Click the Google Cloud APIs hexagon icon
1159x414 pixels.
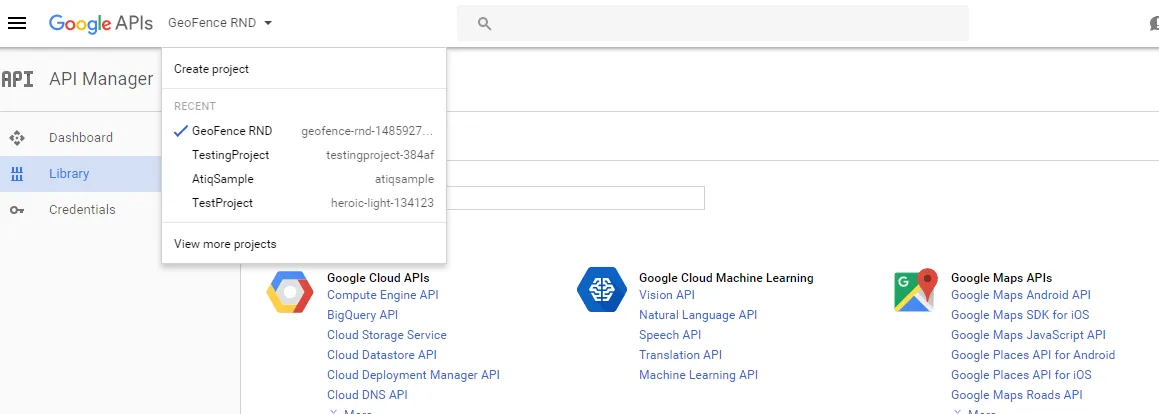pos(290,291)
